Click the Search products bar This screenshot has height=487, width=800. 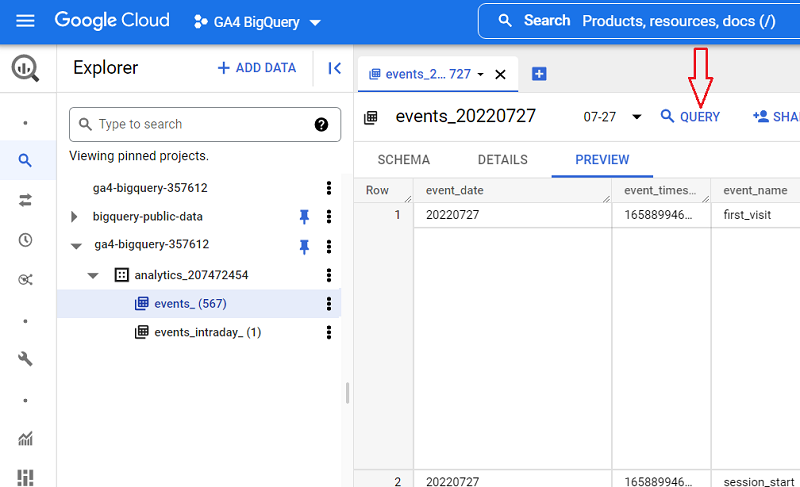(639, 21)
